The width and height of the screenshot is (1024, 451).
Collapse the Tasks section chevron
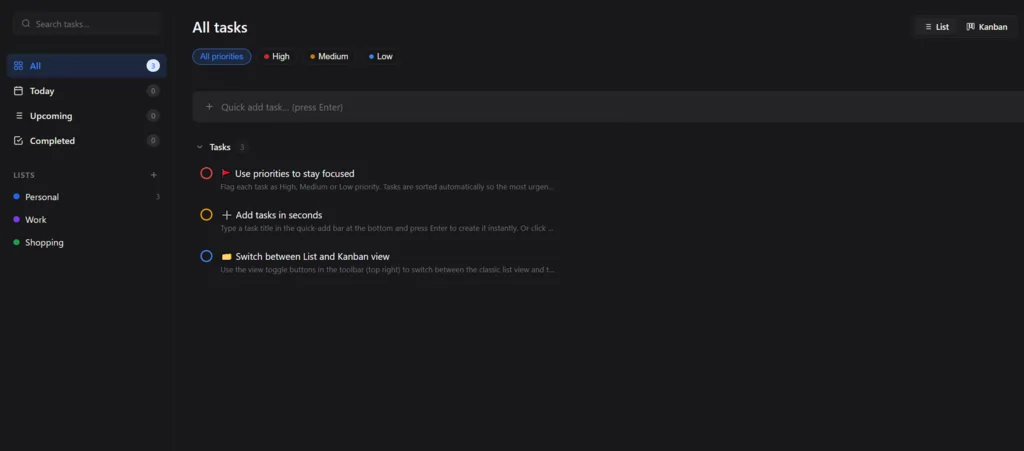click(200, 148)
